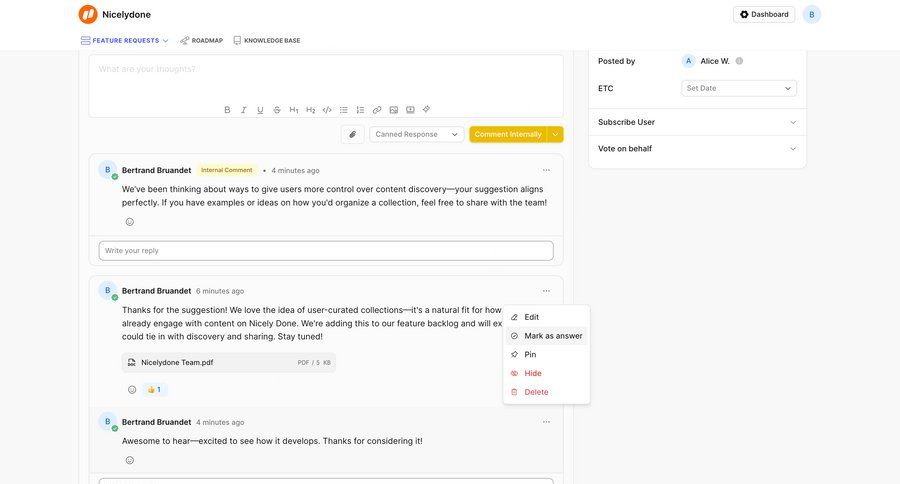Screen dimensions: 900x484
Task: Click the Nicelydone orange logo
Action: [88, 14]
